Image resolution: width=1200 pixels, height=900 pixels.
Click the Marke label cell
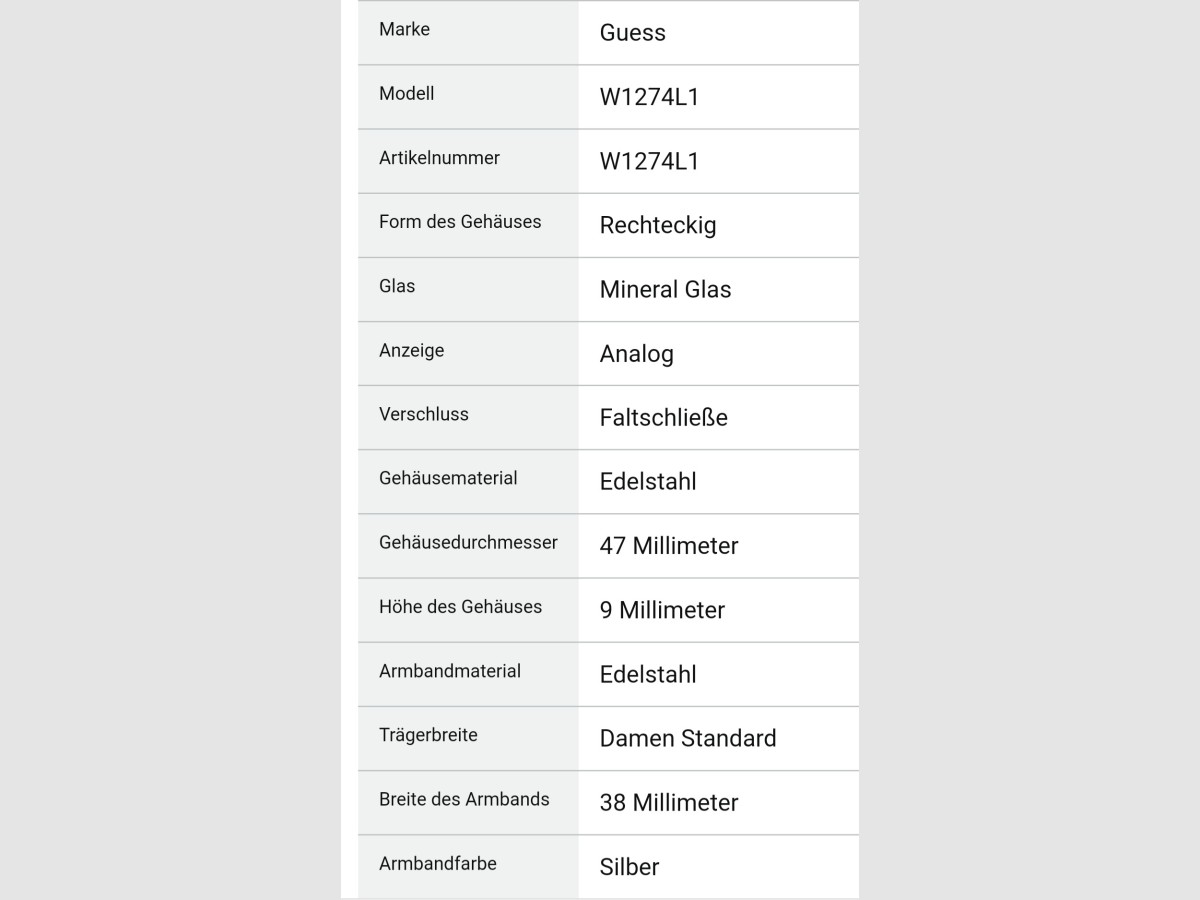coord(468,32)
